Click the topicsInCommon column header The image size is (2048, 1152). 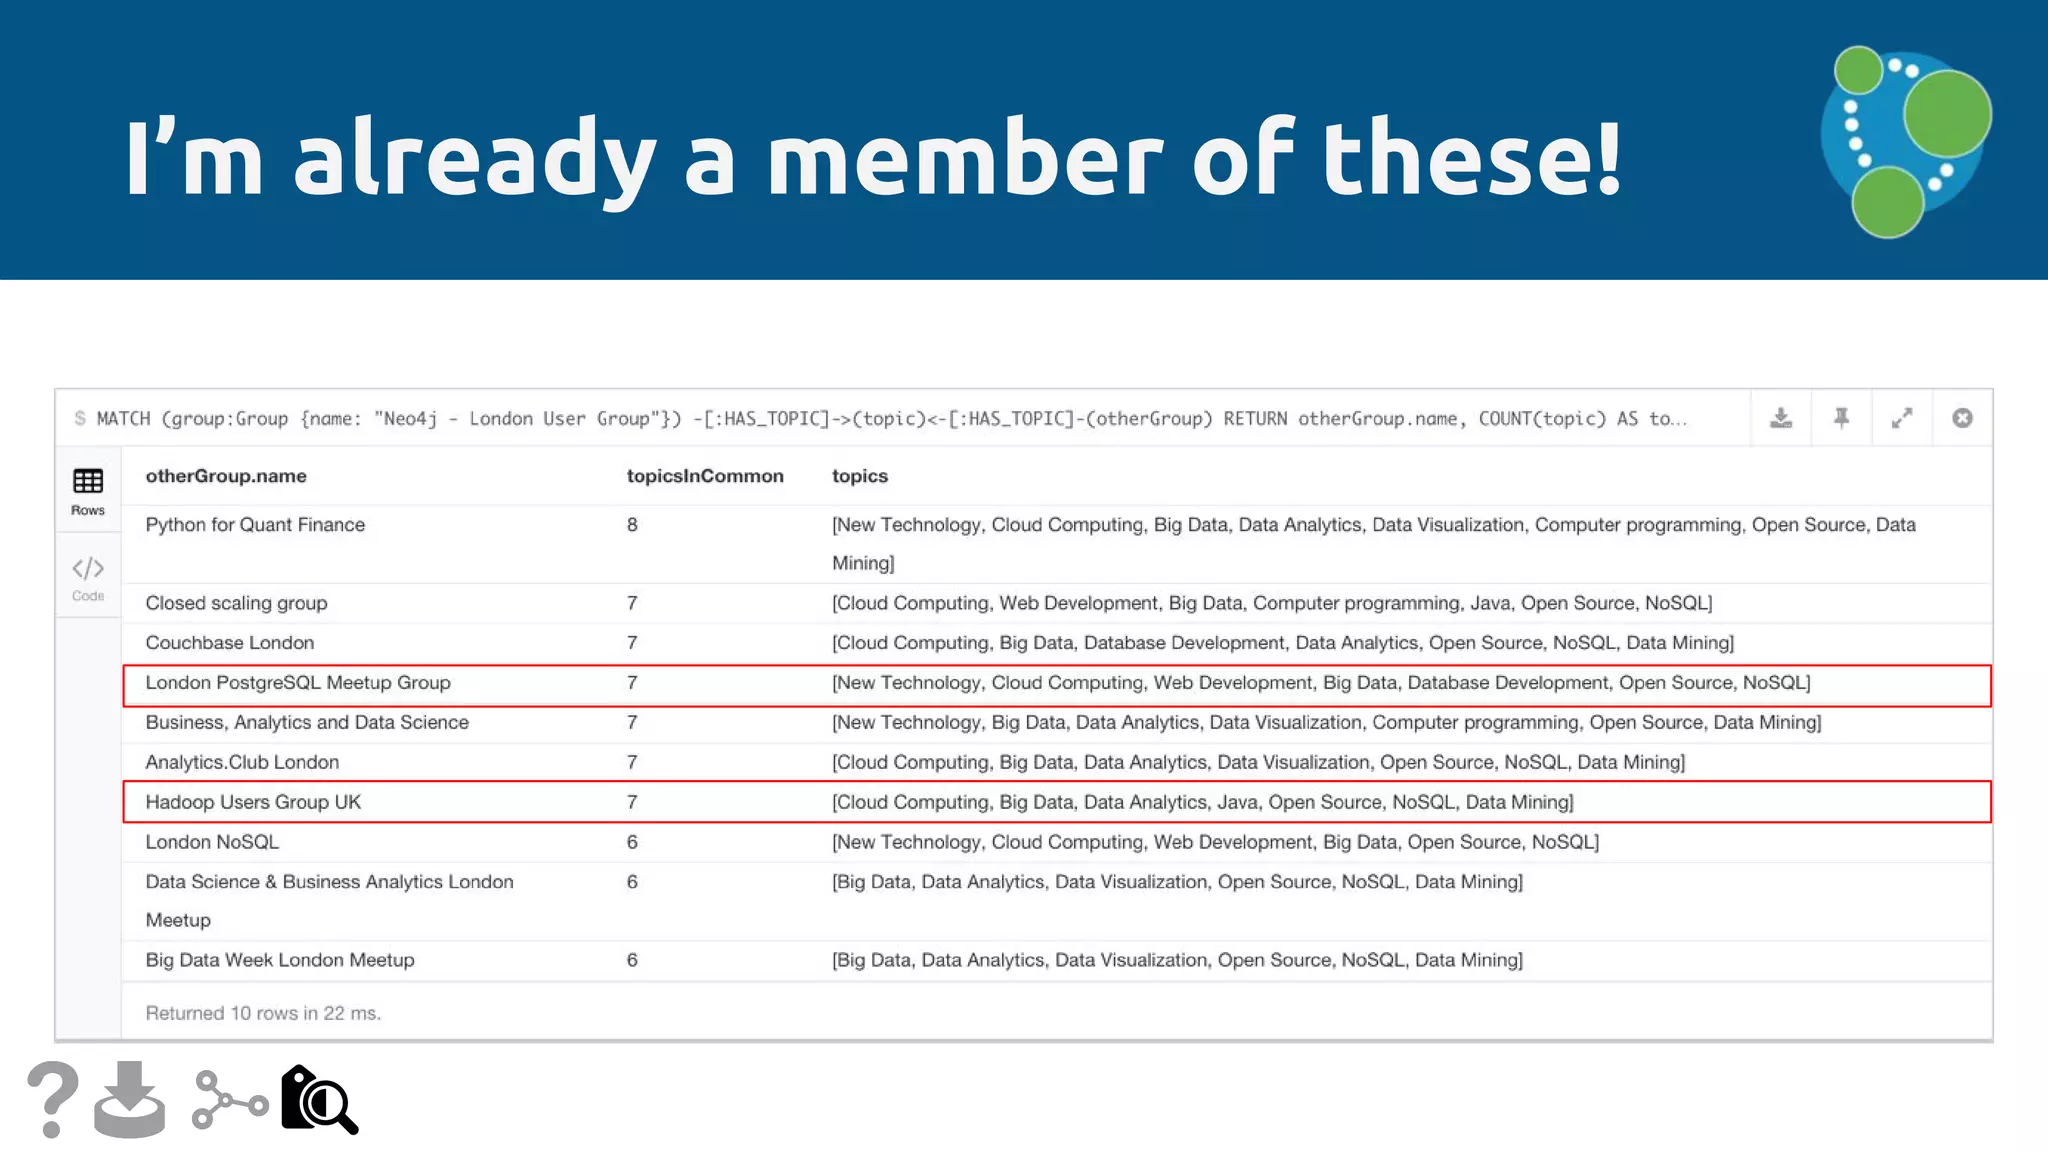point(704,476)
